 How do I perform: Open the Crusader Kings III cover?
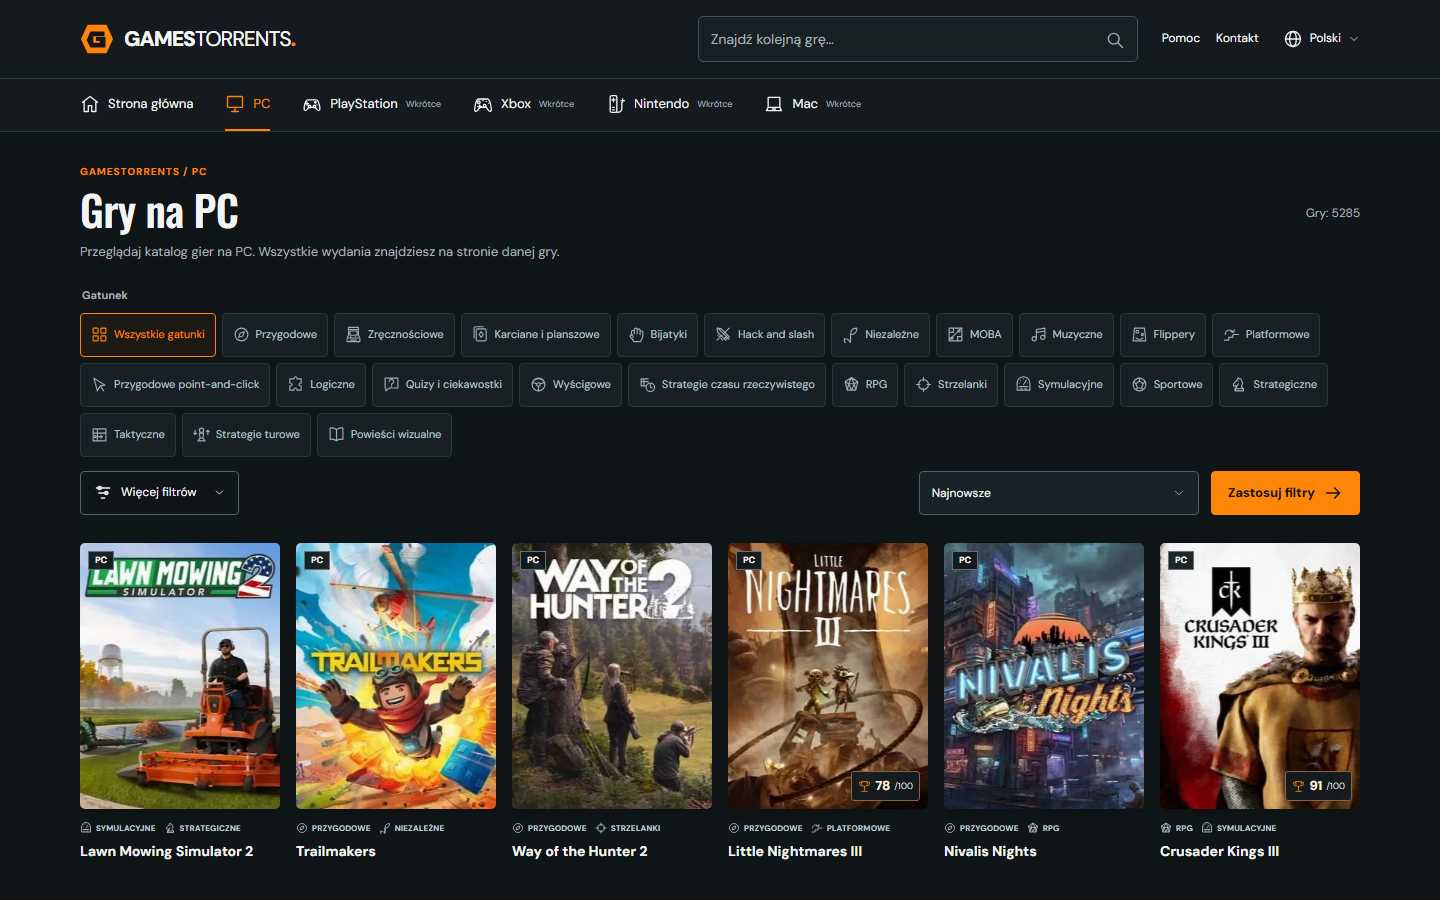click(1260, 676)
